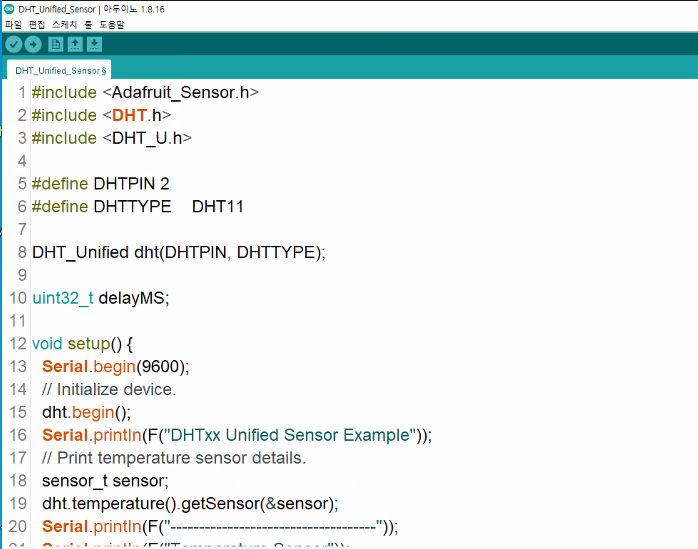The image size is (698, 549).
Task: Click '// Print temperature sensor details.' comment
Action: (x=174, y=458)
